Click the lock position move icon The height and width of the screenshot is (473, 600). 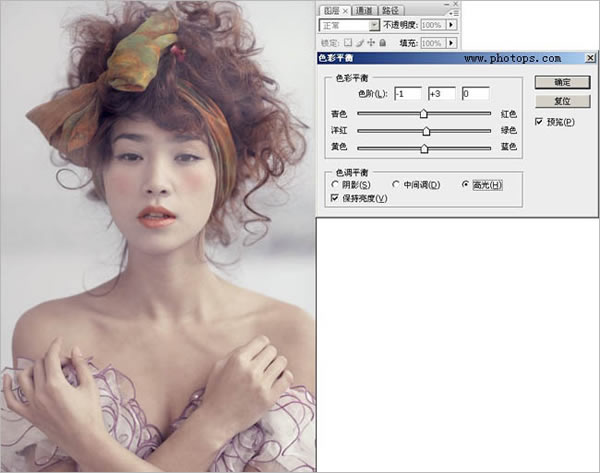(371, 44)
